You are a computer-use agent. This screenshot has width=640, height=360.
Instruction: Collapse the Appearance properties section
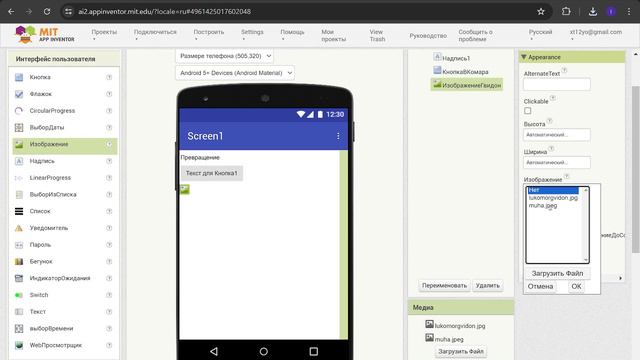click(x=524, y=57)
